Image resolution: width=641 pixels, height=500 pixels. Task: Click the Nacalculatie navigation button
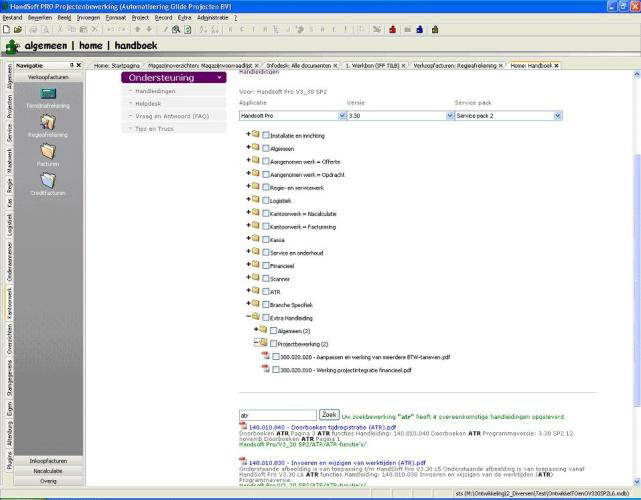48,471
